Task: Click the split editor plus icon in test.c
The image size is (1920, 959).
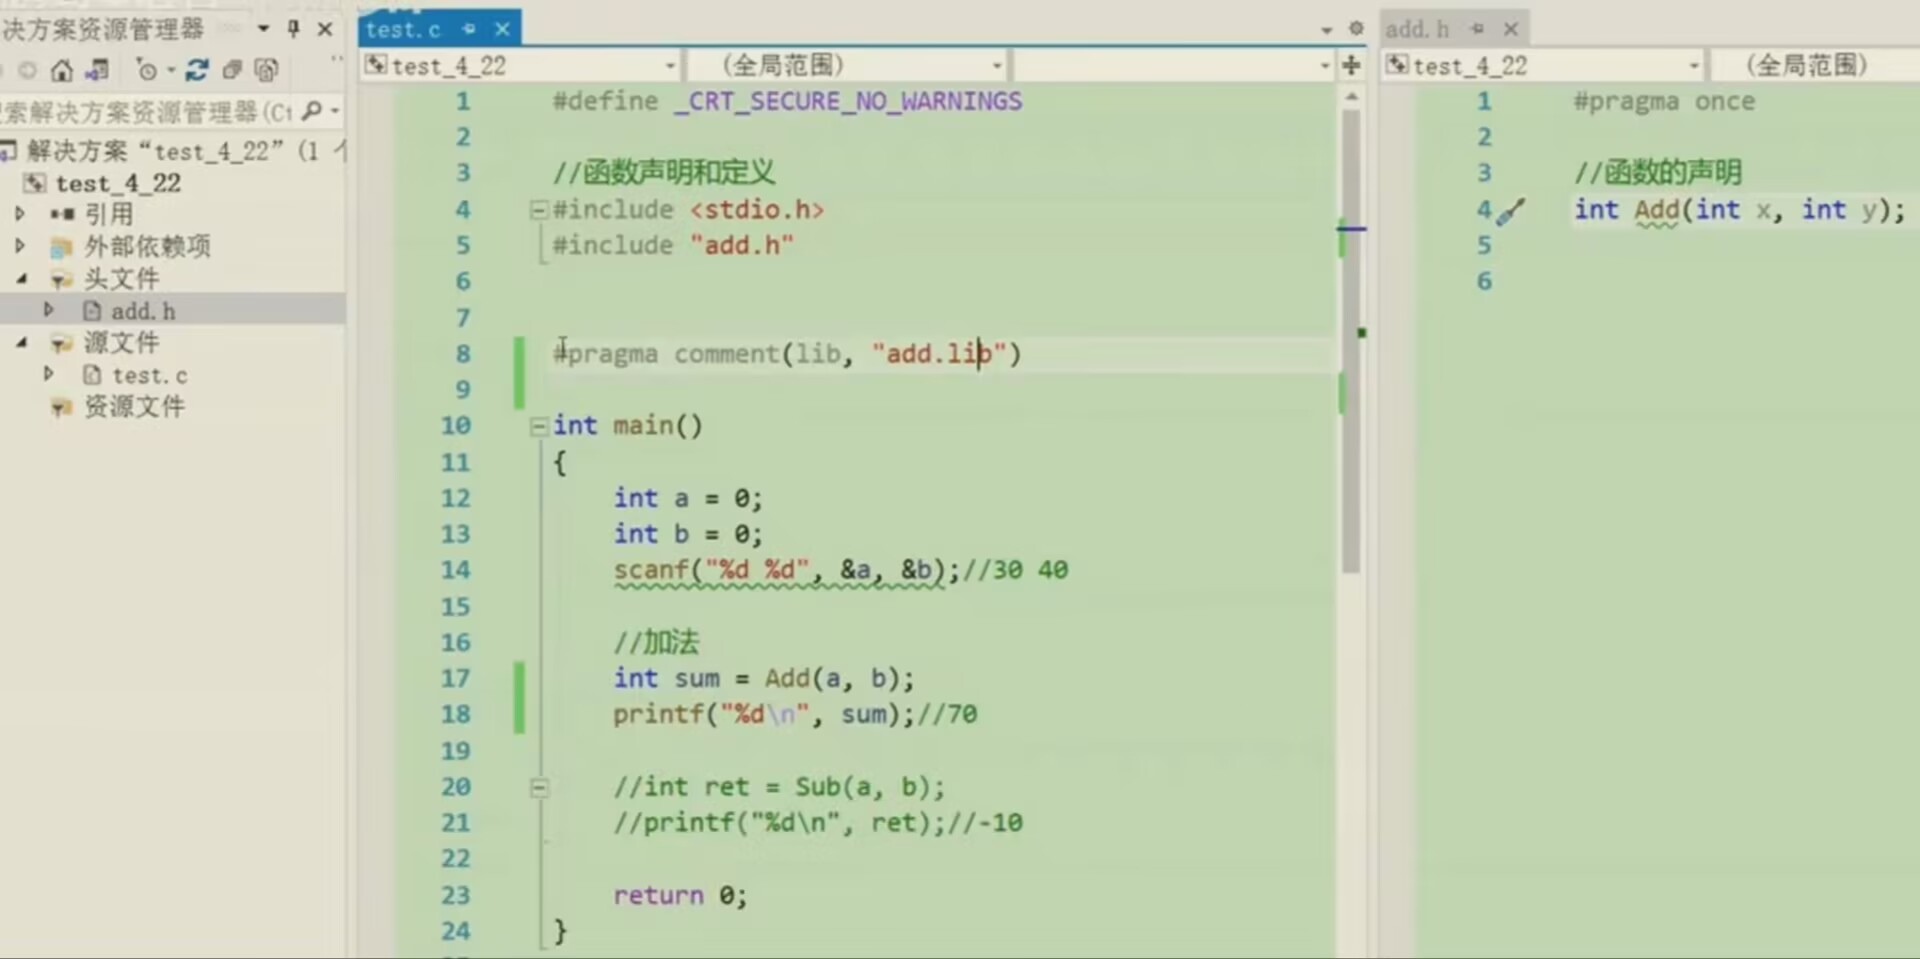Action: [1351, 66]
